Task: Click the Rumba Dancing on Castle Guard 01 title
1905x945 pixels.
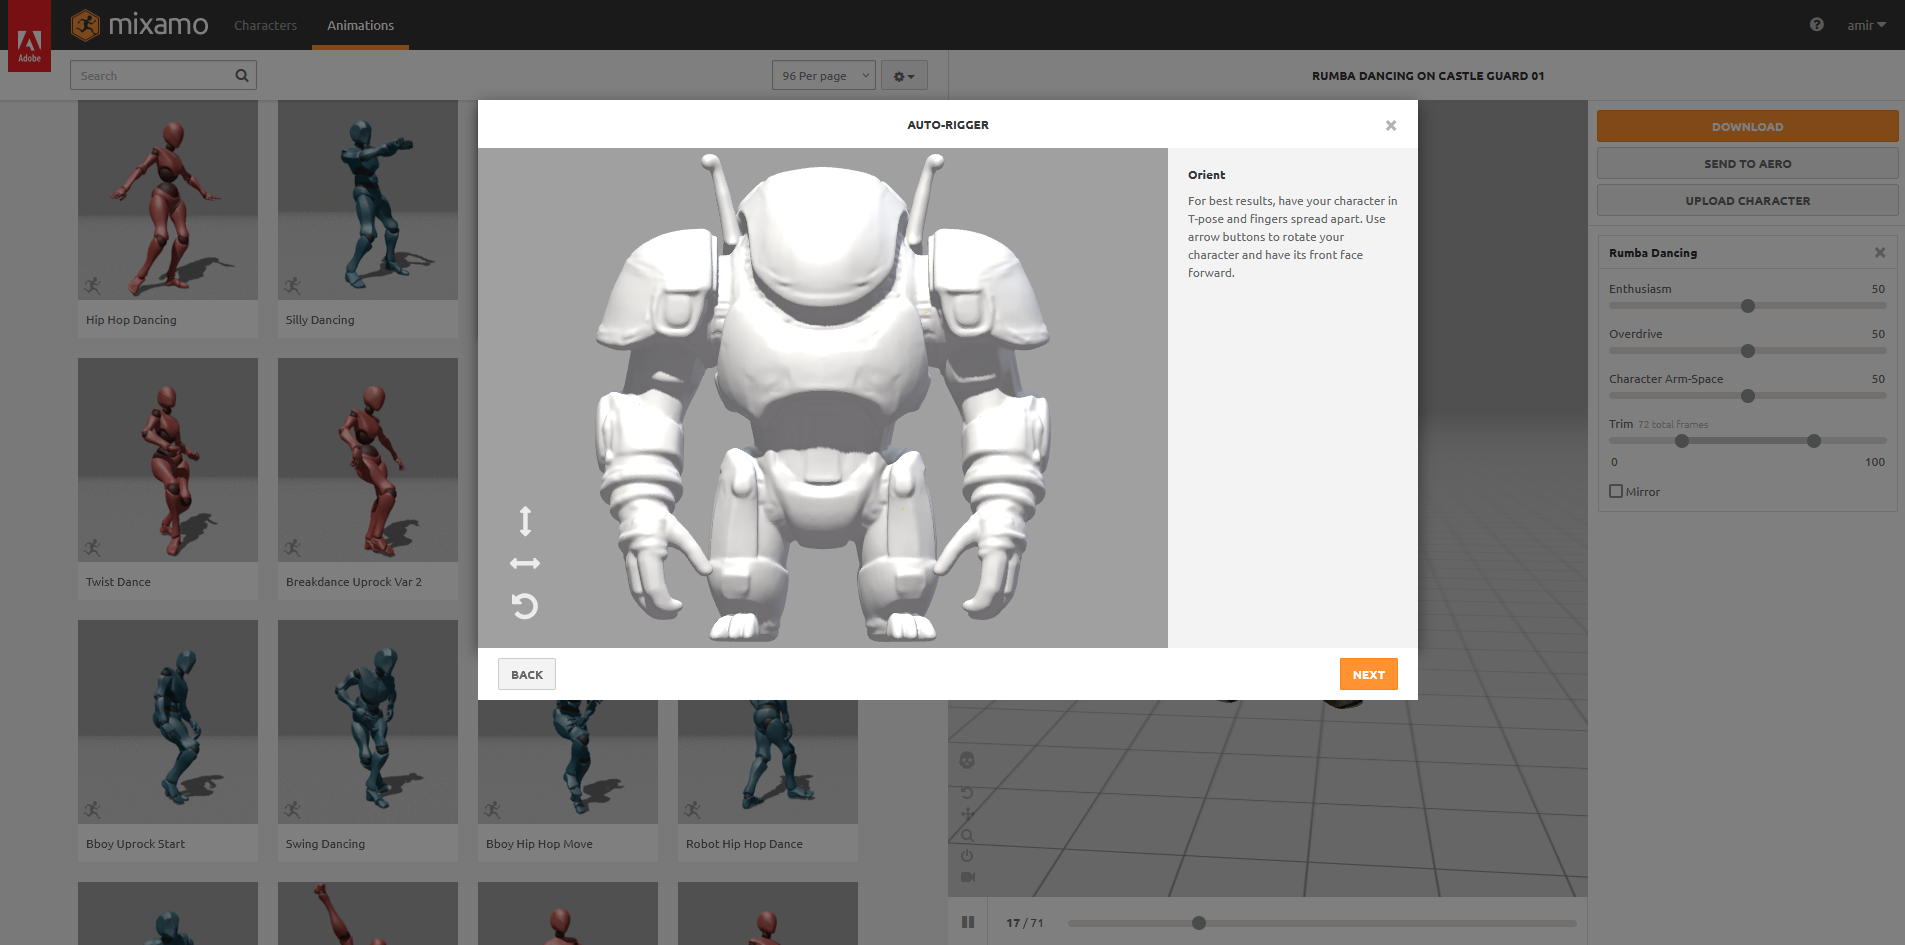Action: coord(1427,76)
